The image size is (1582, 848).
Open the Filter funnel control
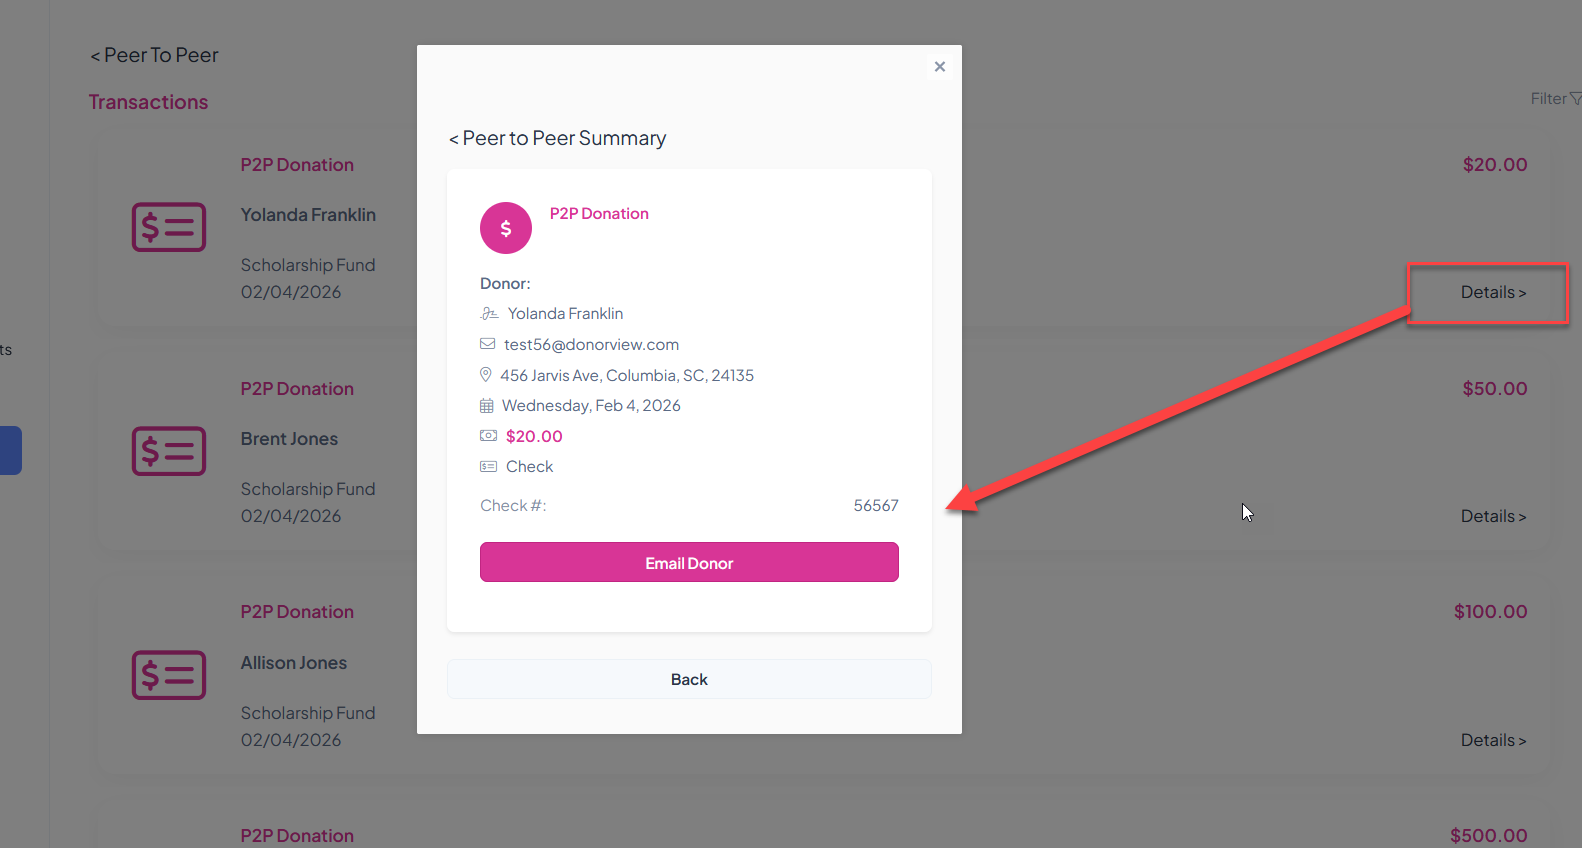[1556, 99]
